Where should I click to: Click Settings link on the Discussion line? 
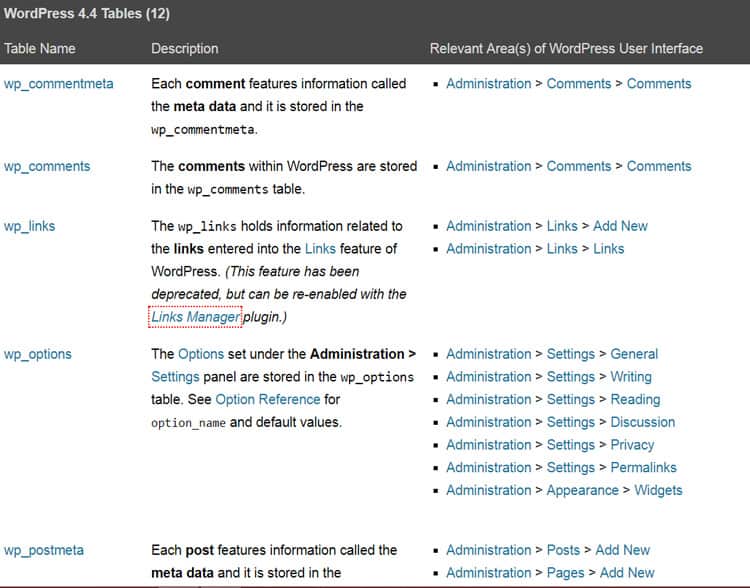pyautogui.click(x=571, y=422)
